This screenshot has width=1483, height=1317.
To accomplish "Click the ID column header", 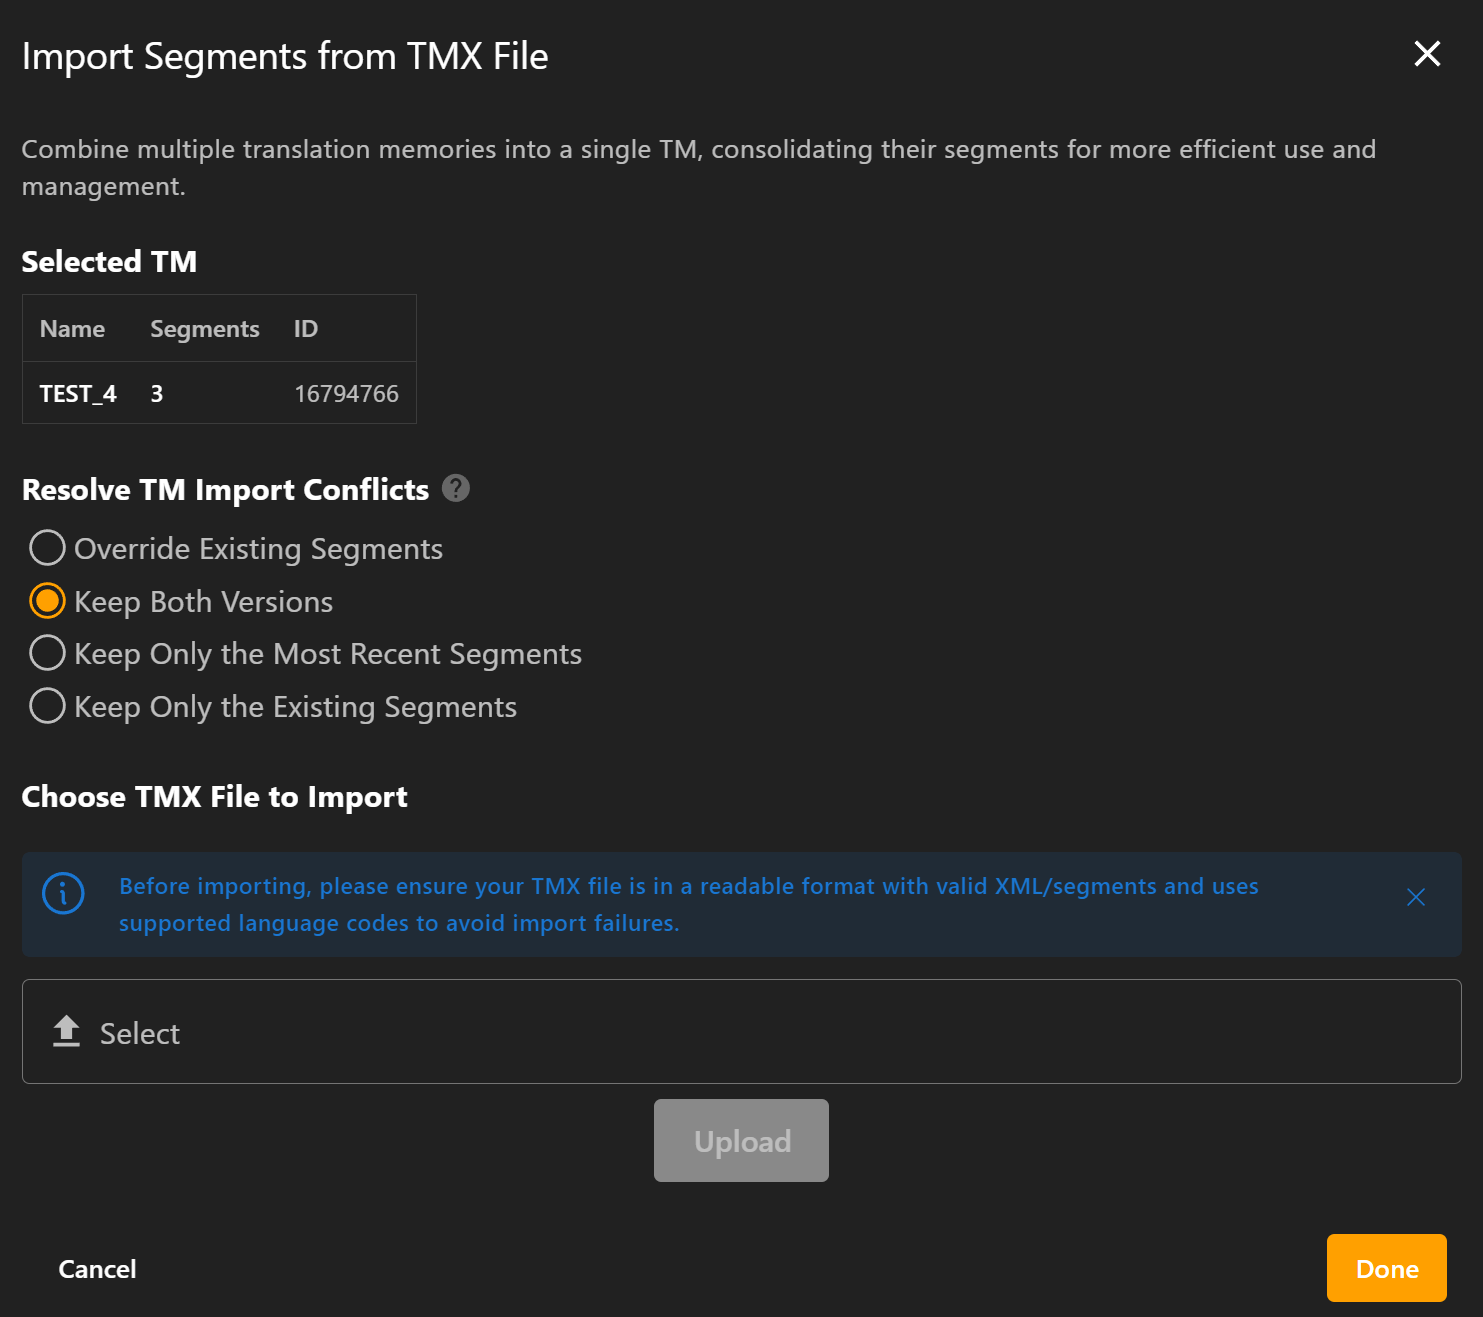I will point(305,329).
